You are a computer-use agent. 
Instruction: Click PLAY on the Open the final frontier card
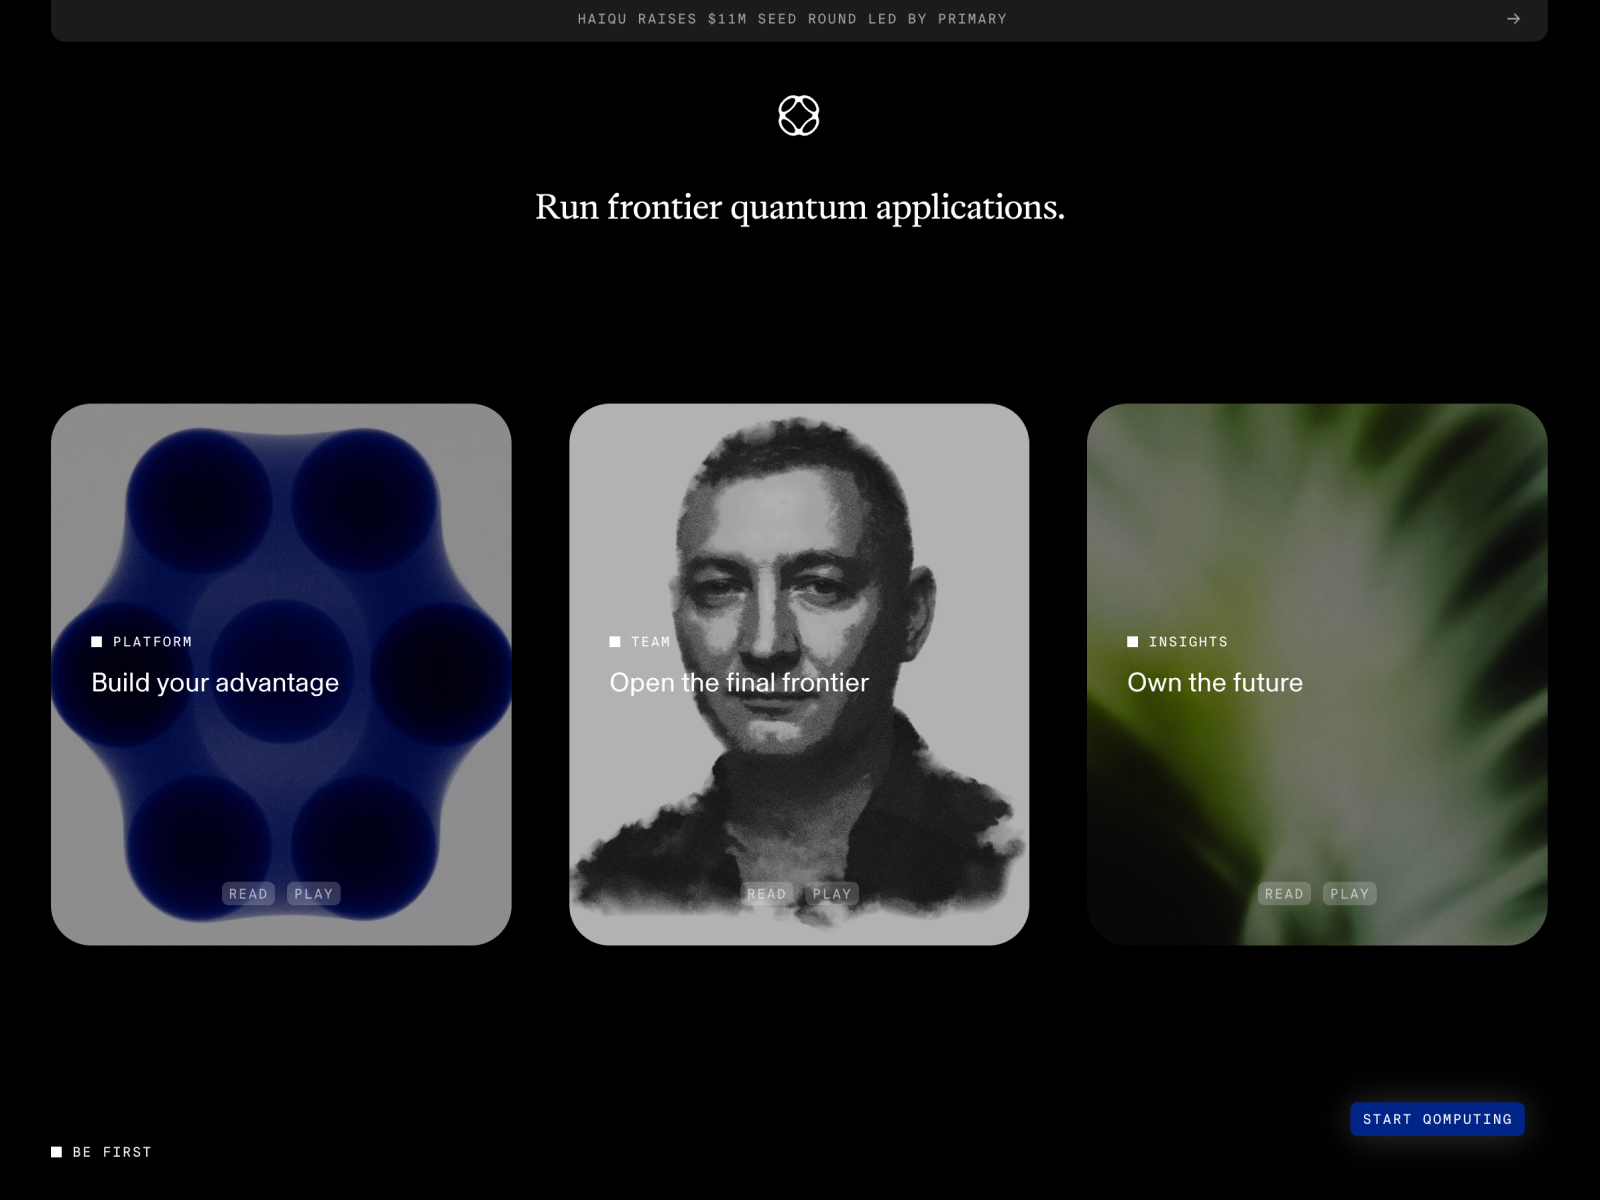click(832, 893)
